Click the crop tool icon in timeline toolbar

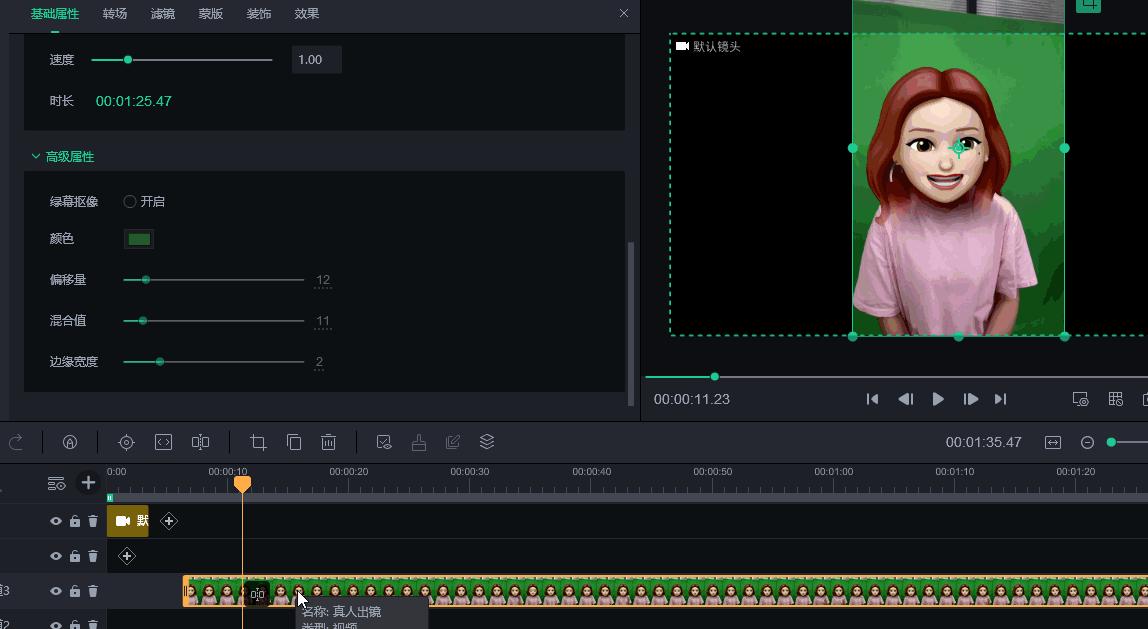(x=258, y=442)
